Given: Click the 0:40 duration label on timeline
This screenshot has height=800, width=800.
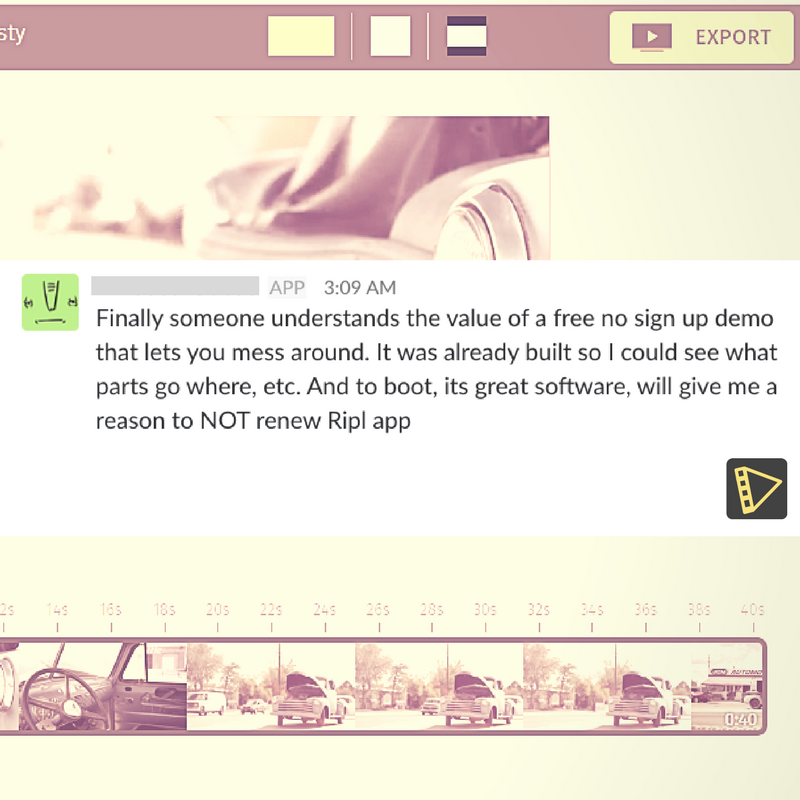Looking at the screenshot, I should click(x=740, y=719).
